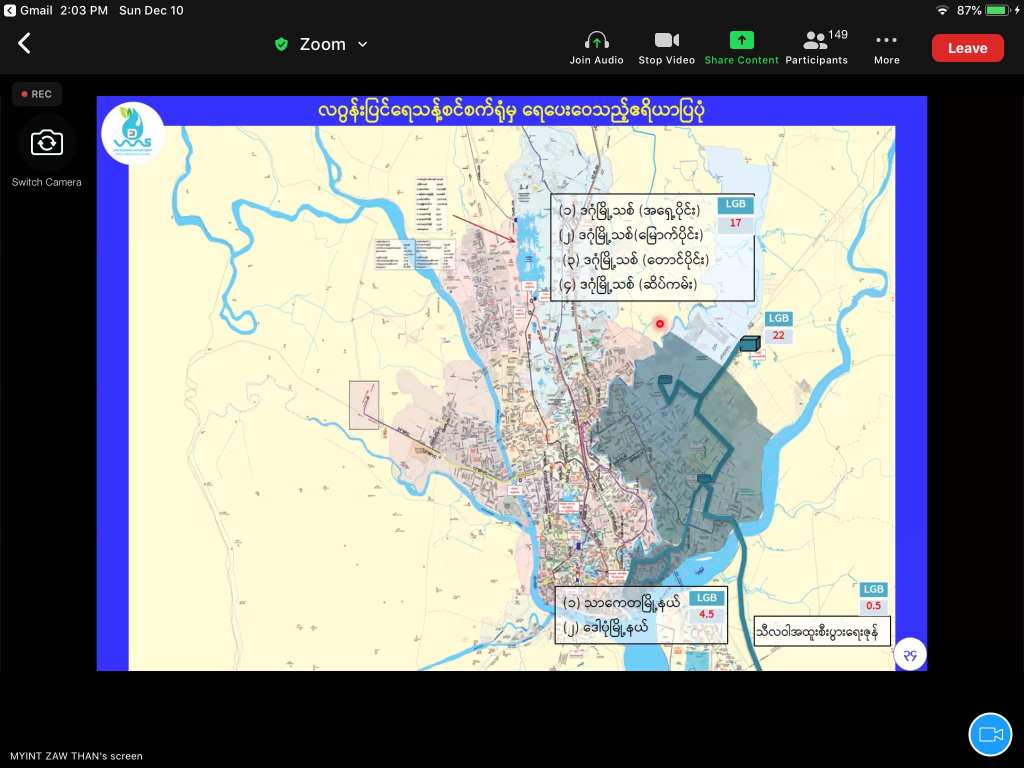Open the green encryption shield info
This screenshot has height=768, width=1024.
pyautogui.click(x=282, y=44)
